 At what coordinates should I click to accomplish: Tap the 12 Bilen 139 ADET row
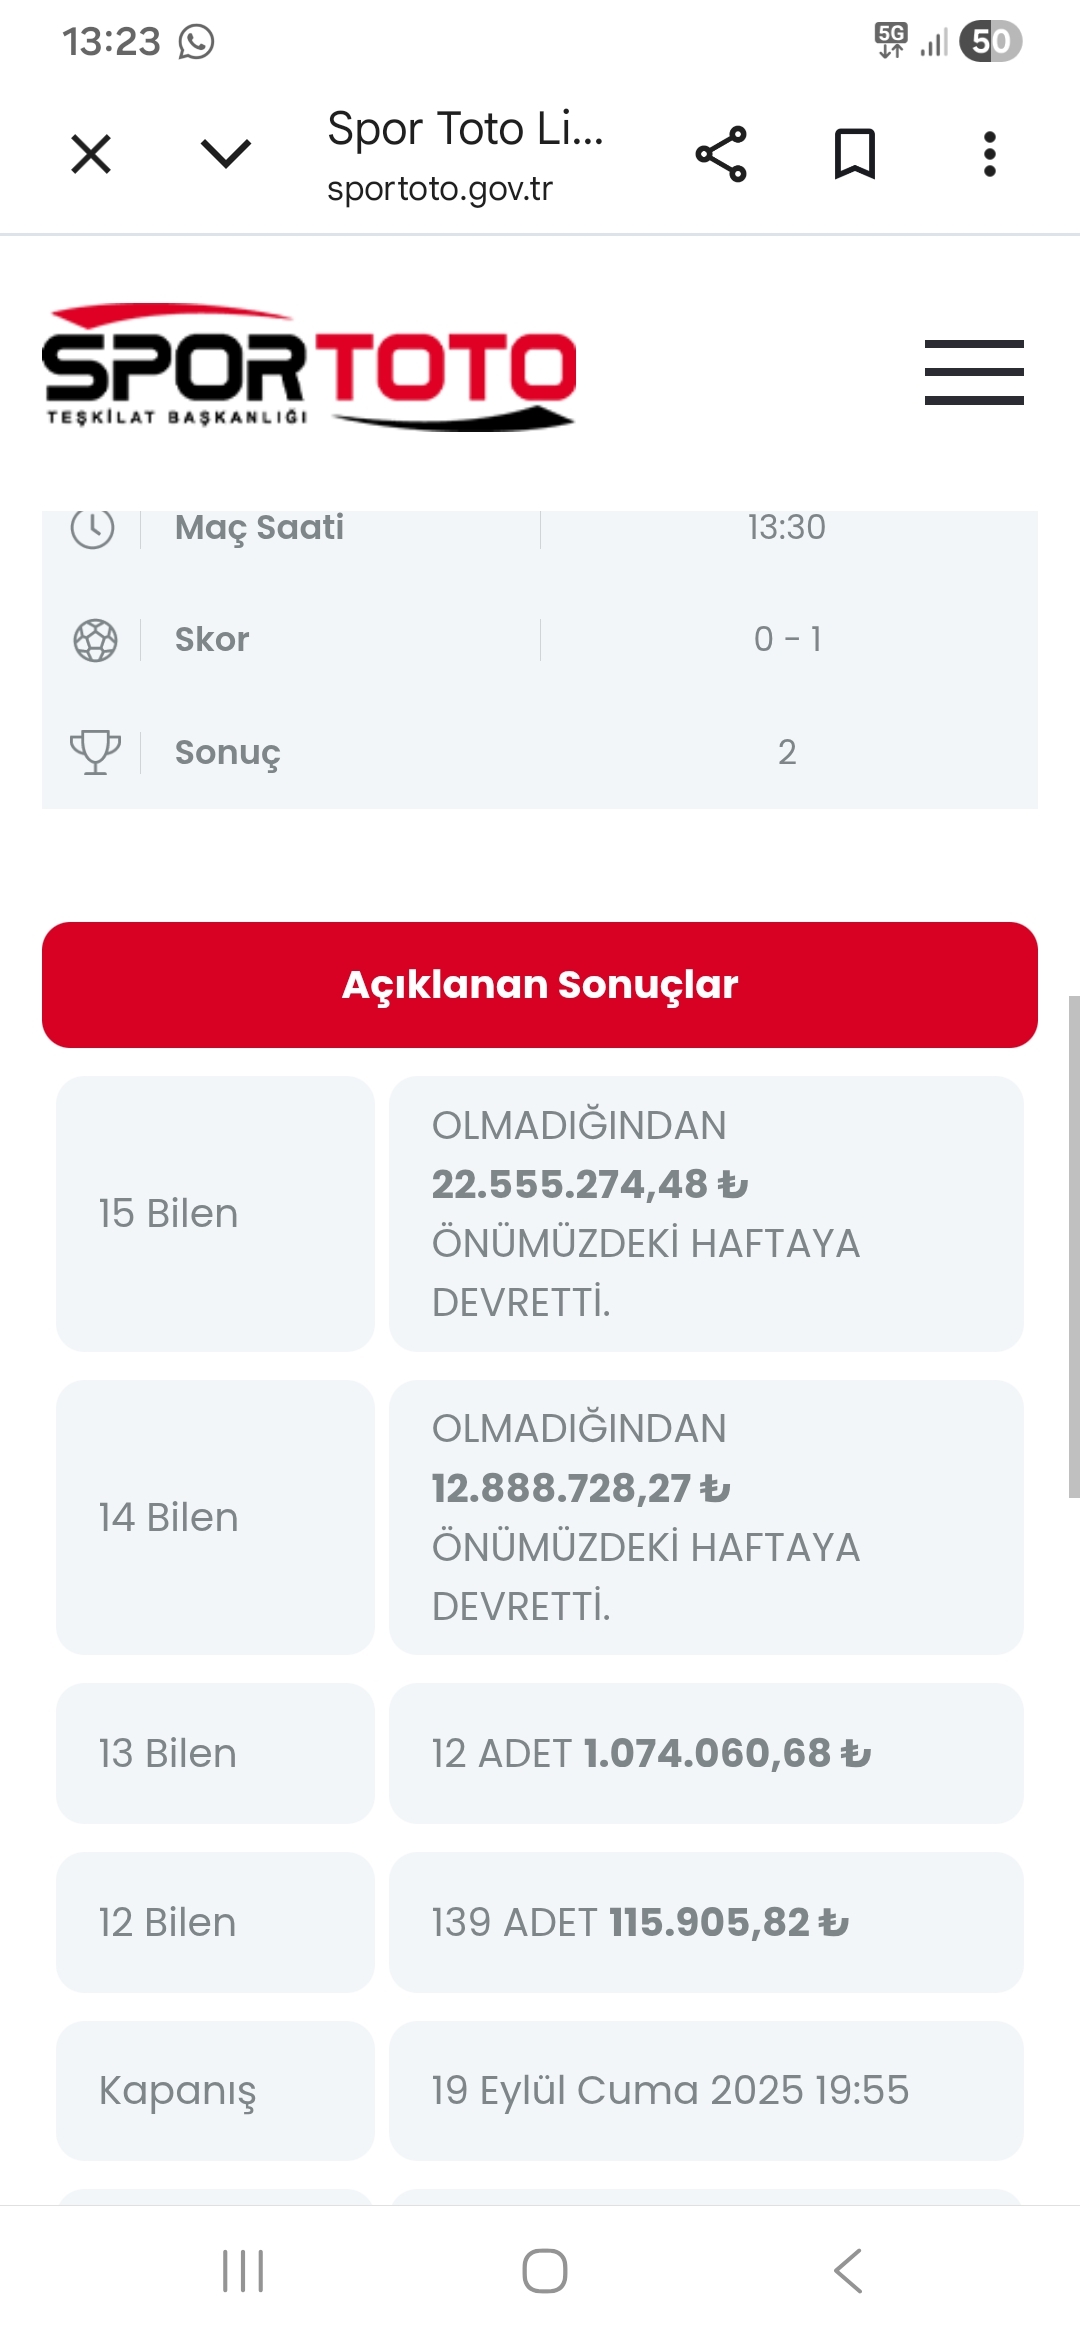[706, 1922]
